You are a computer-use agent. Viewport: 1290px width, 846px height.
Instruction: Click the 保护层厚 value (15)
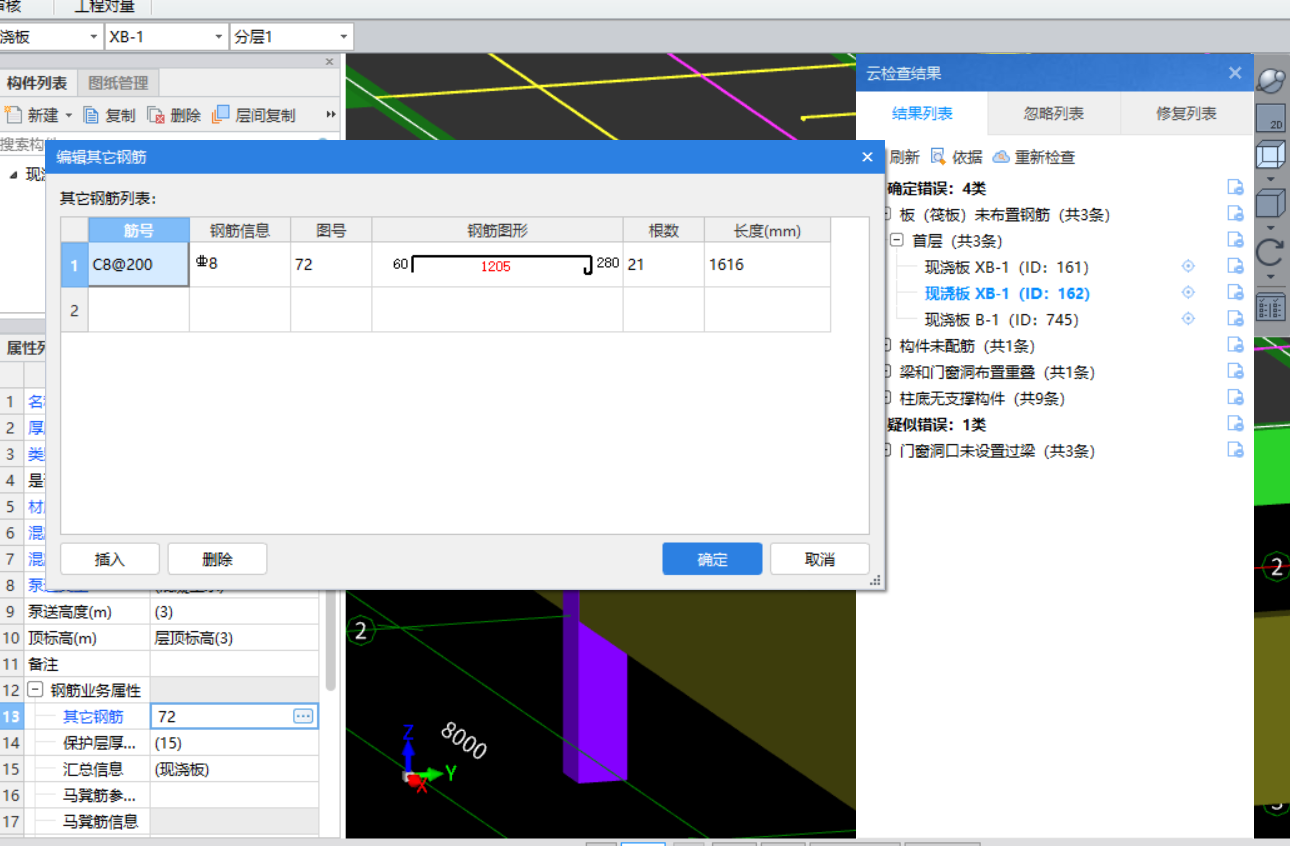[x=235, y=743]
